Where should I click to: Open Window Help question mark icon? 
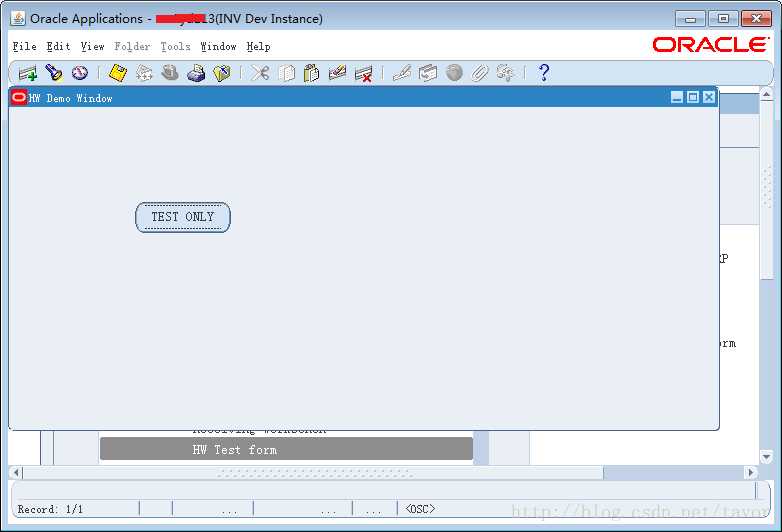[x=544, y=73]
